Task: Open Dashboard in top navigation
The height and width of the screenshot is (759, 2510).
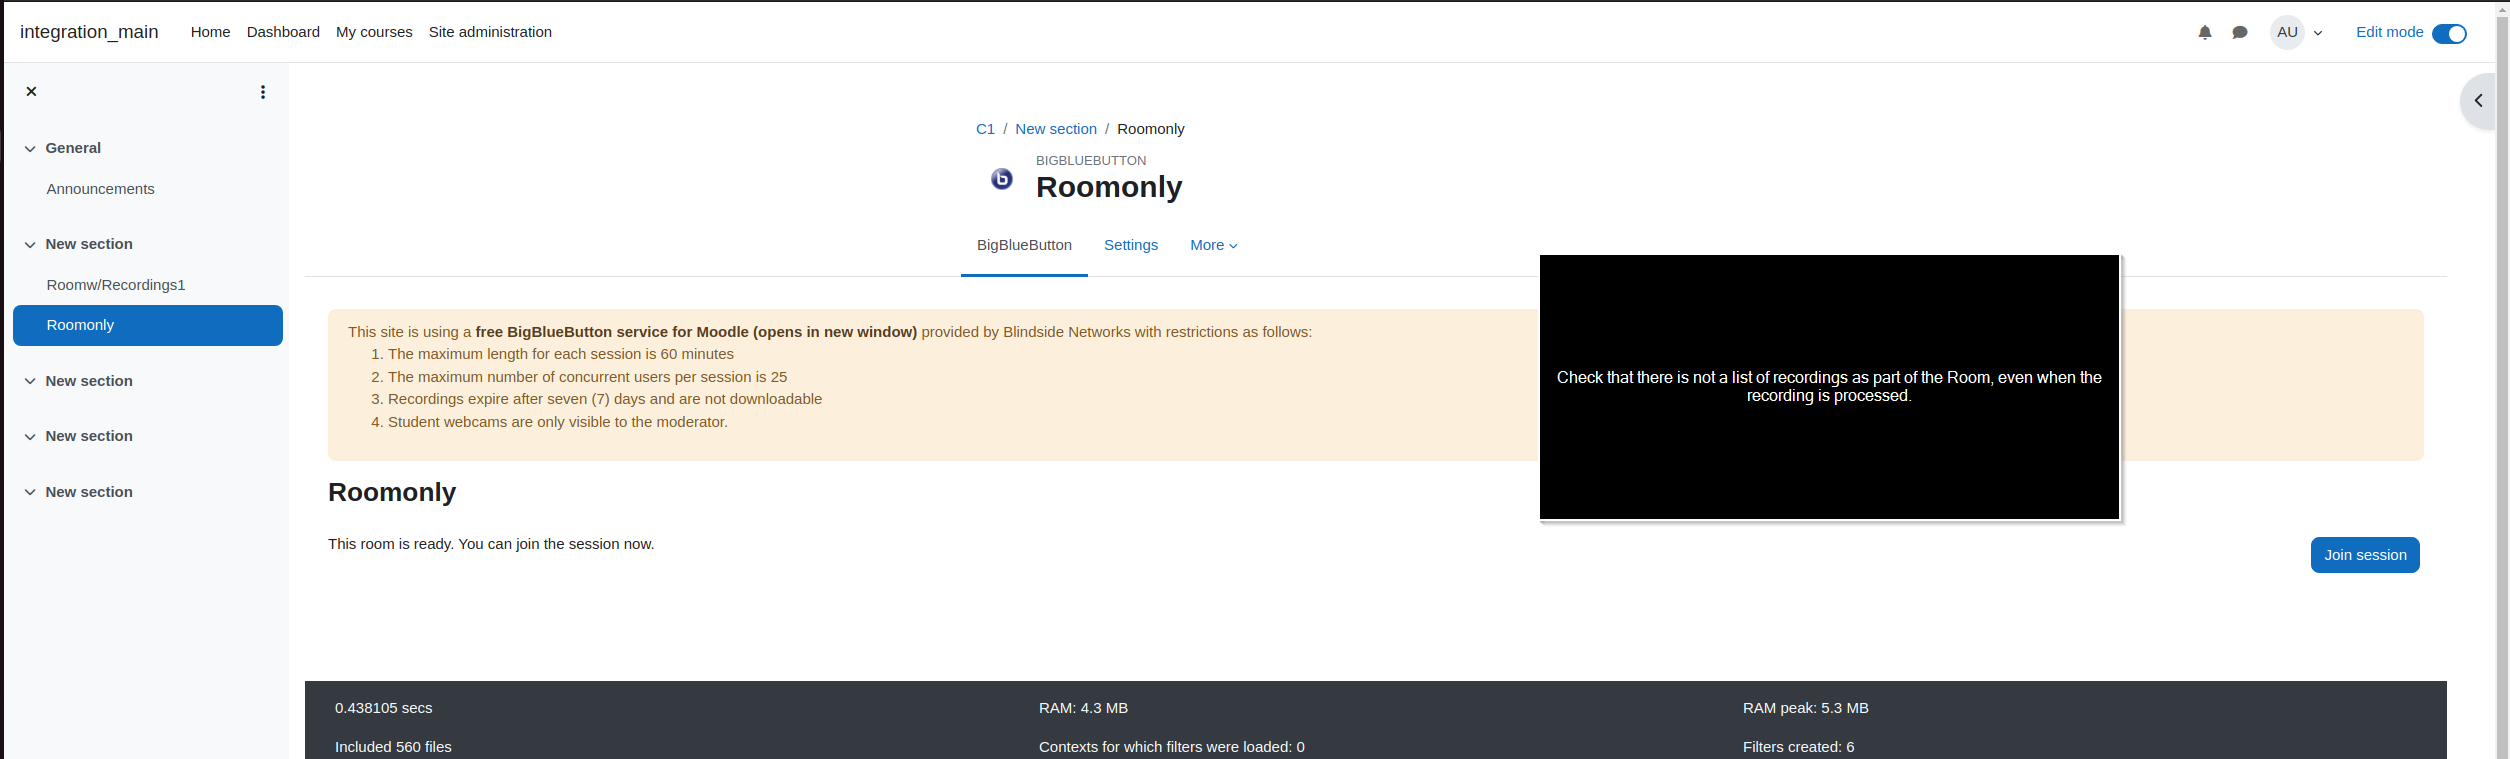Action: pyautogui.click(x=283, y=32)
